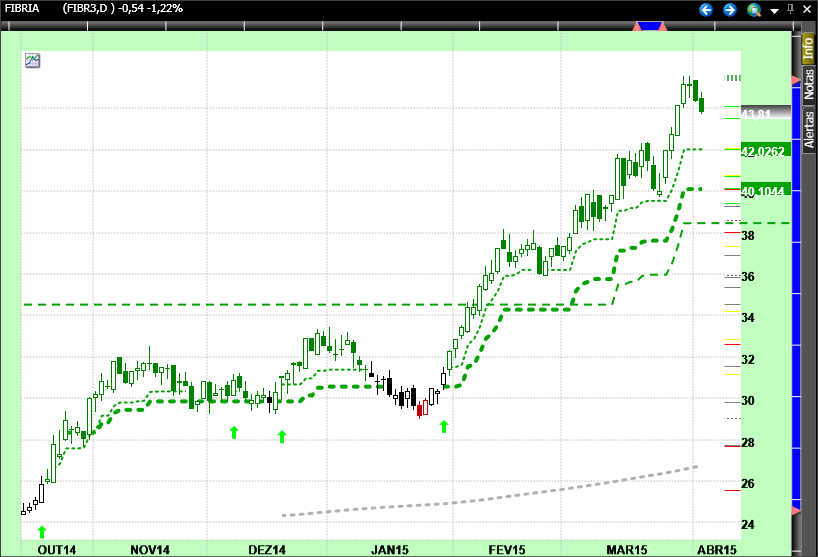Click the 40,1044 green price label
Screen dimensions: 818x557
click(x=765, y=189)
